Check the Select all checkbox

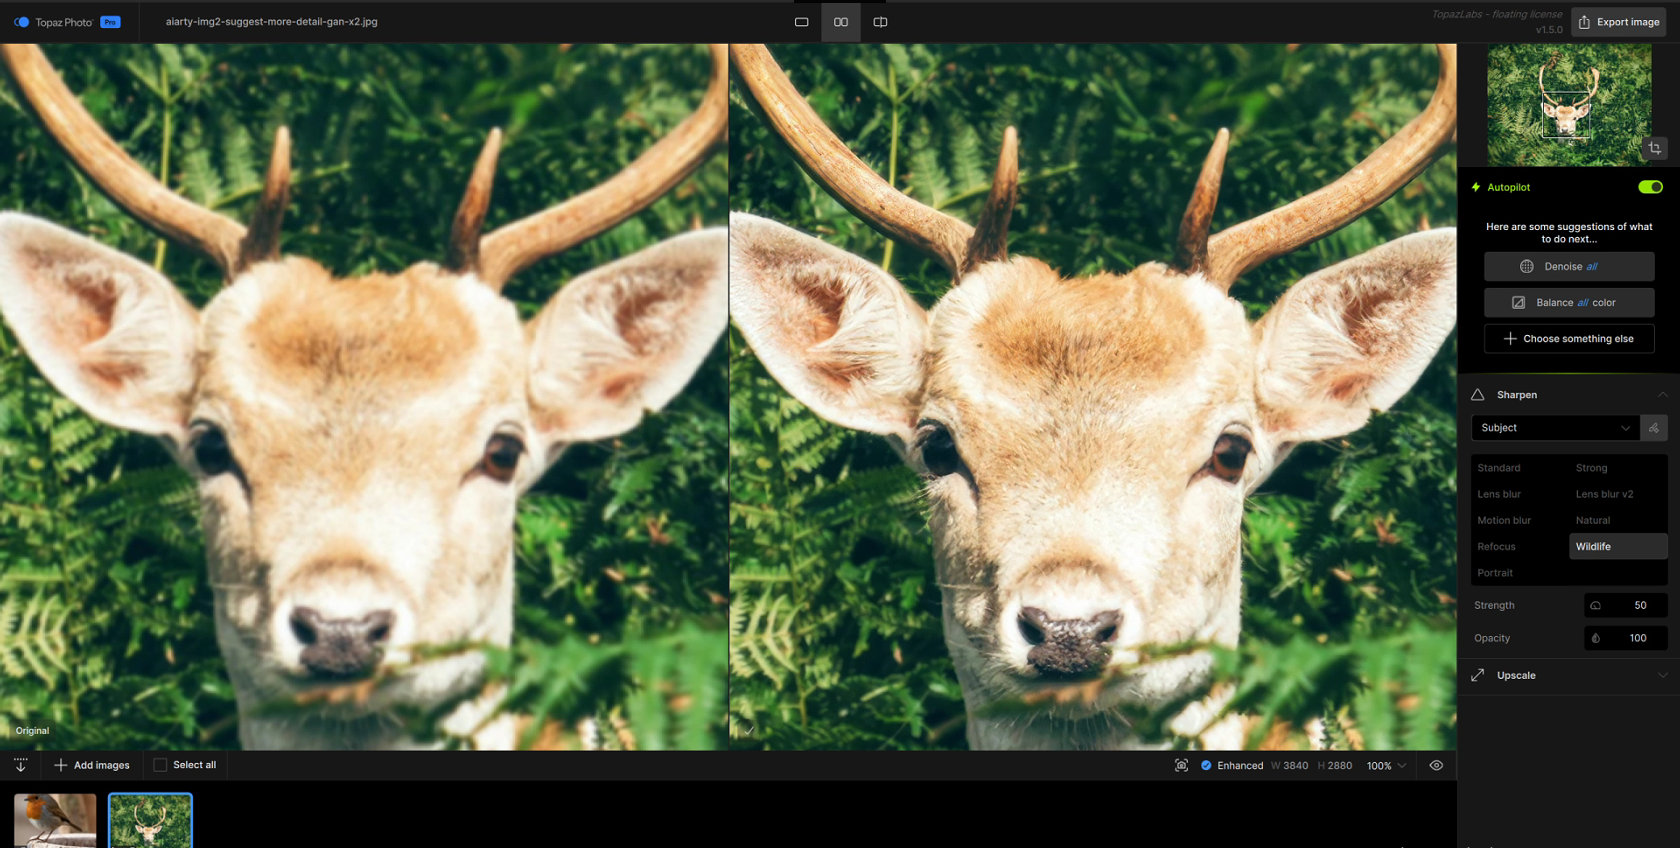pos(160,765)
